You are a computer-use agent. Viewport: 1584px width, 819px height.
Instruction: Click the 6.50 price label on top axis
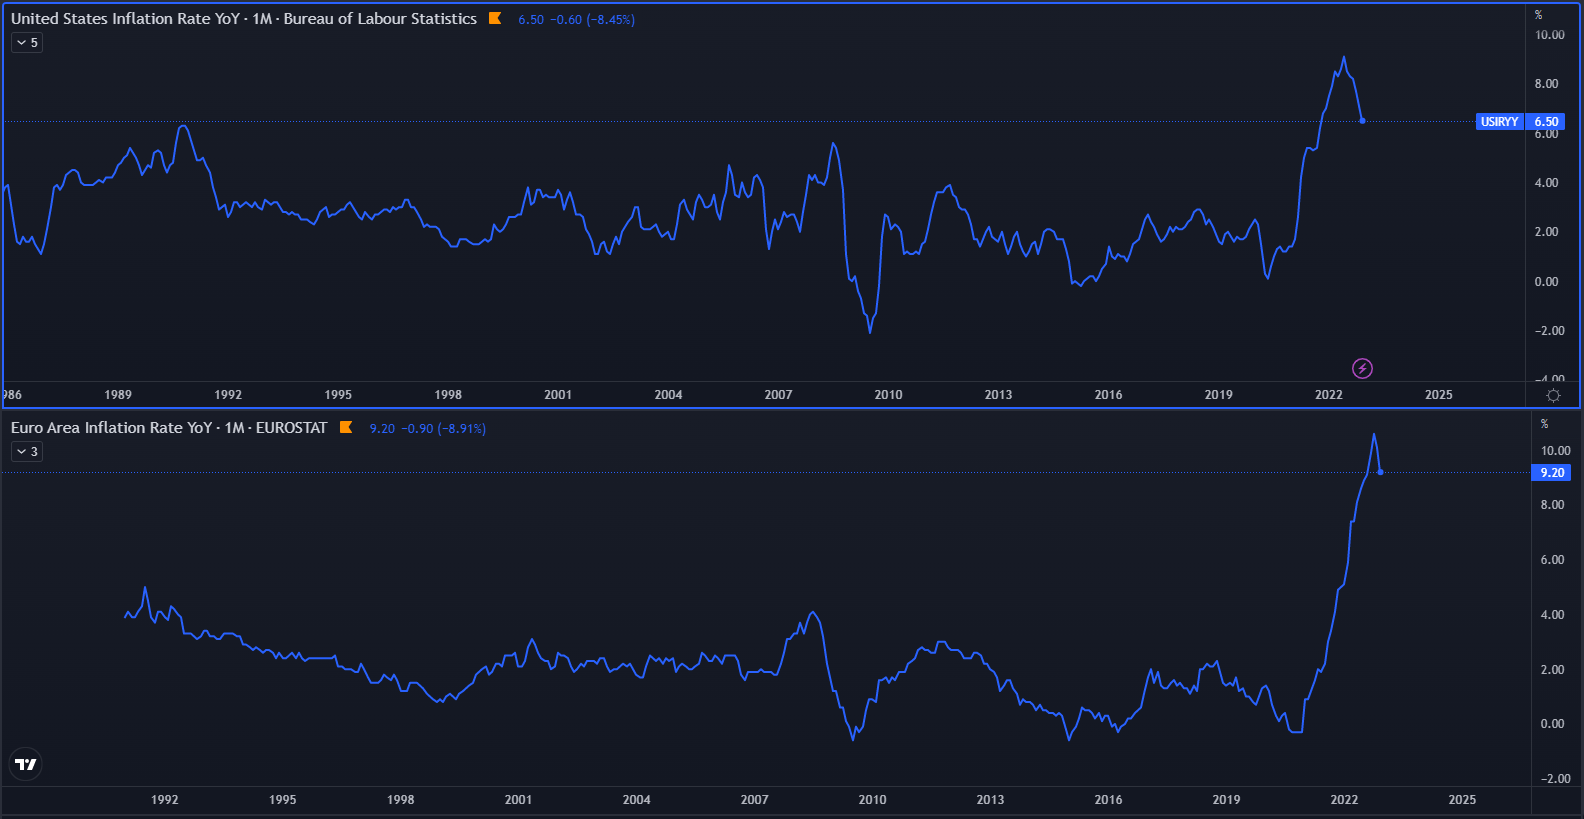pos(1546,122)
